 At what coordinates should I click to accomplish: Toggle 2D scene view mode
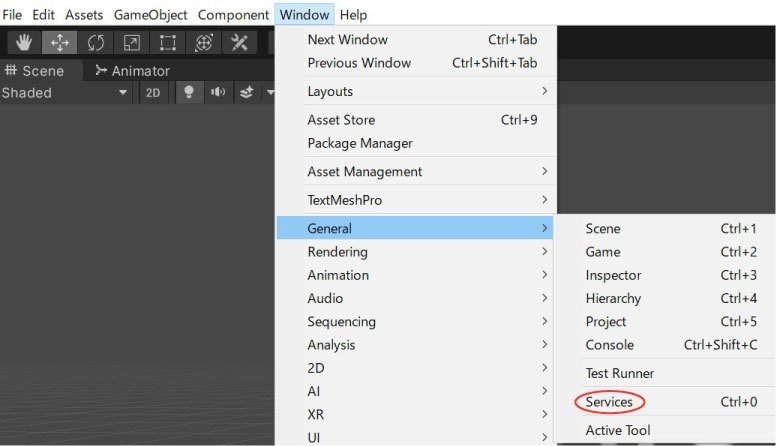coord(153,93)
